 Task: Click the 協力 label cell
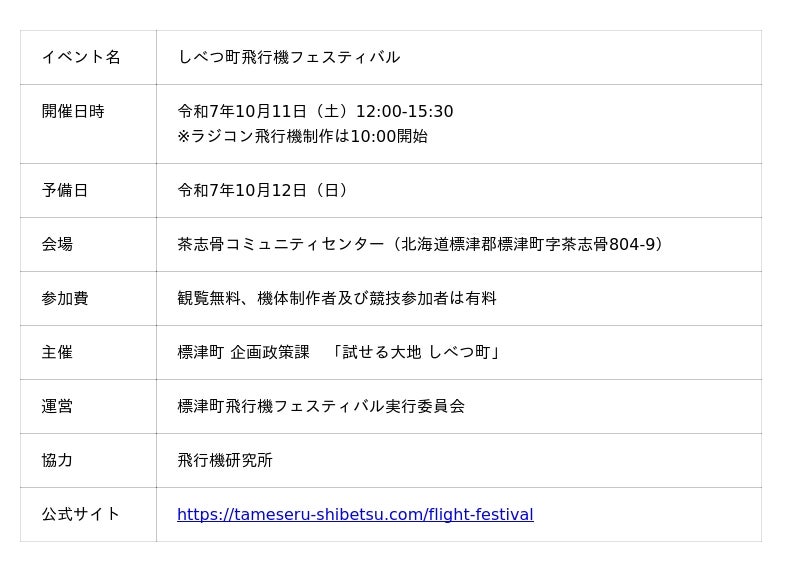(57, 460)
